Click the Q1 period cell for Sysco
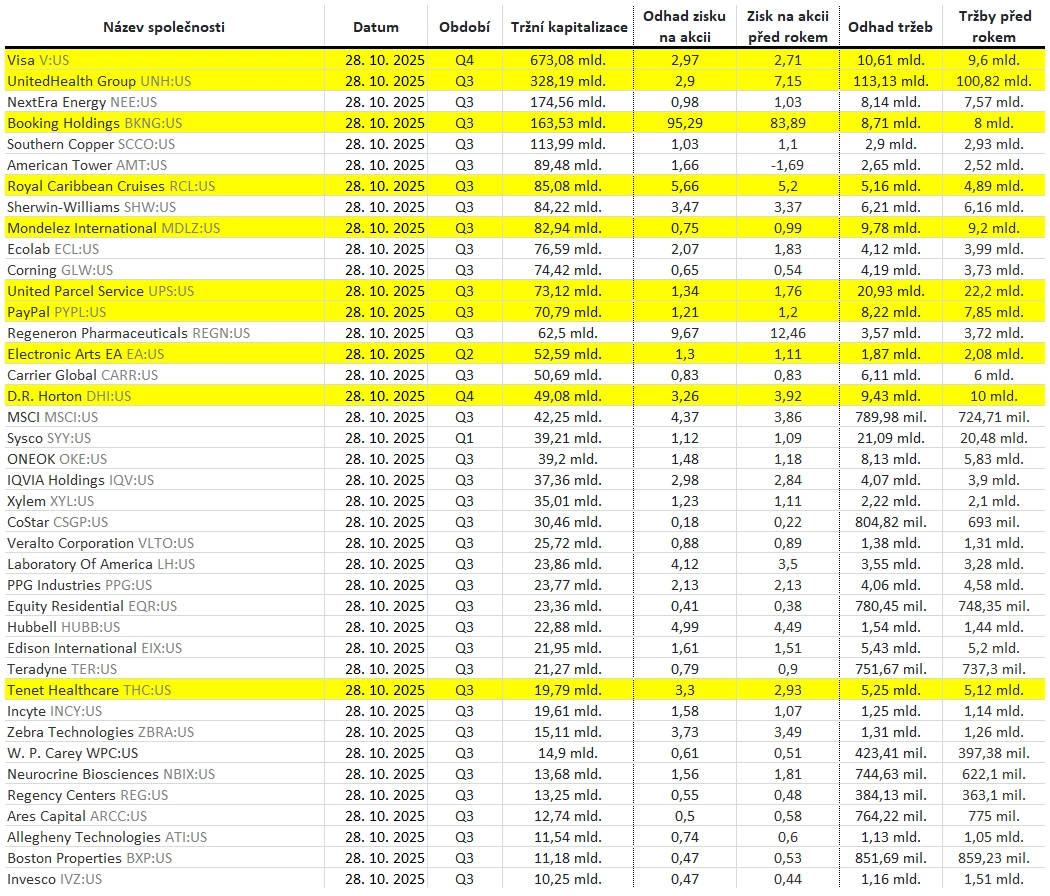The height and width of the screenshot is (896, 1050). click(464, 438)
